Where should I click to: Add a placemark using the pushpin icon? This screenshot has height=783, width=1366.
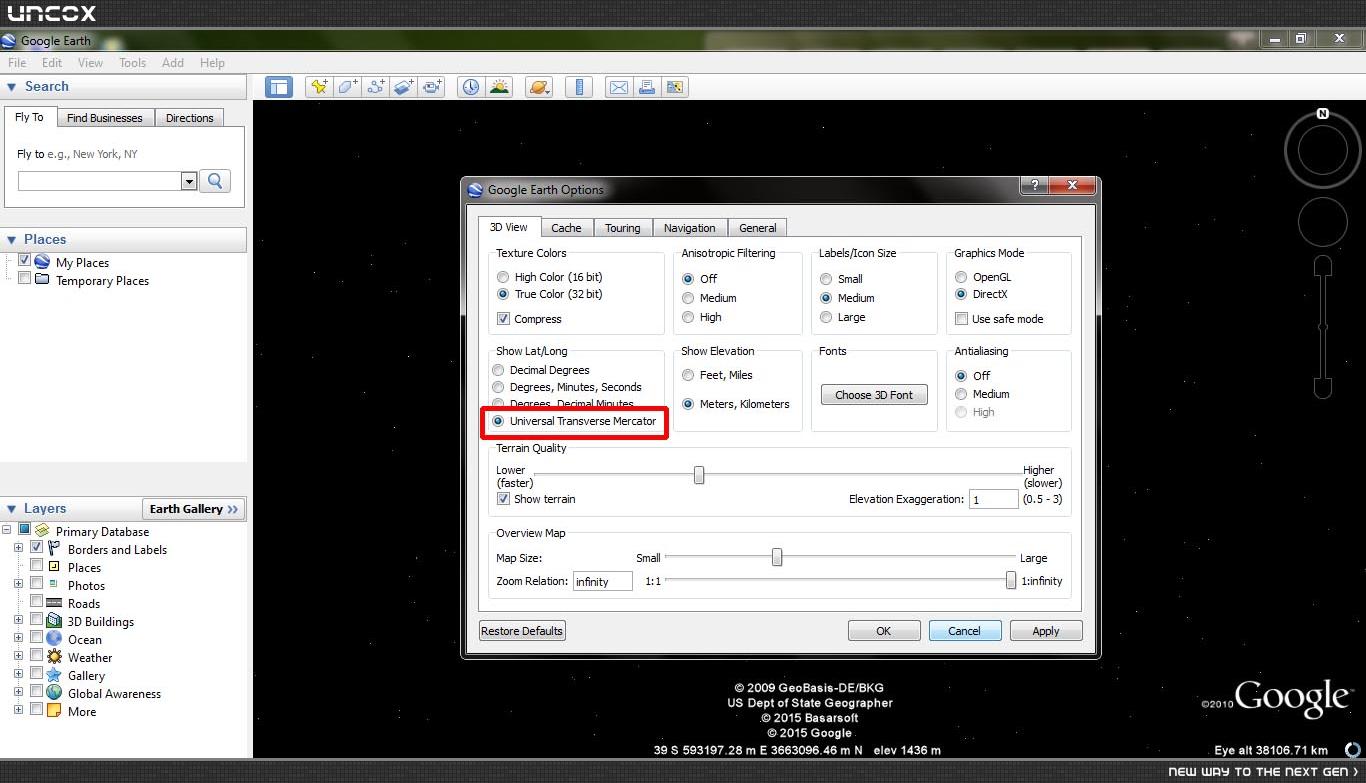(x=318, y=87)
